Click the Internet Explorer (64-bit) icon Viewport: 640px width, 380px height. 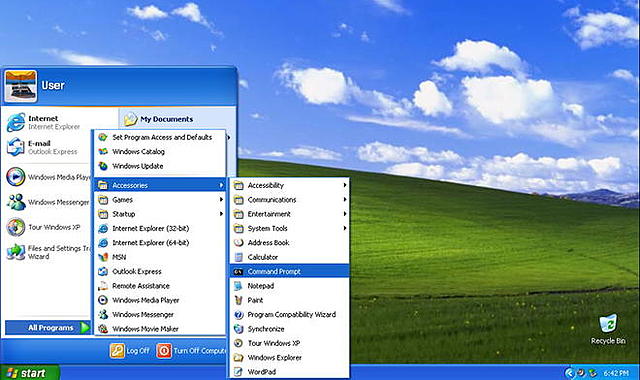[103, 242]
